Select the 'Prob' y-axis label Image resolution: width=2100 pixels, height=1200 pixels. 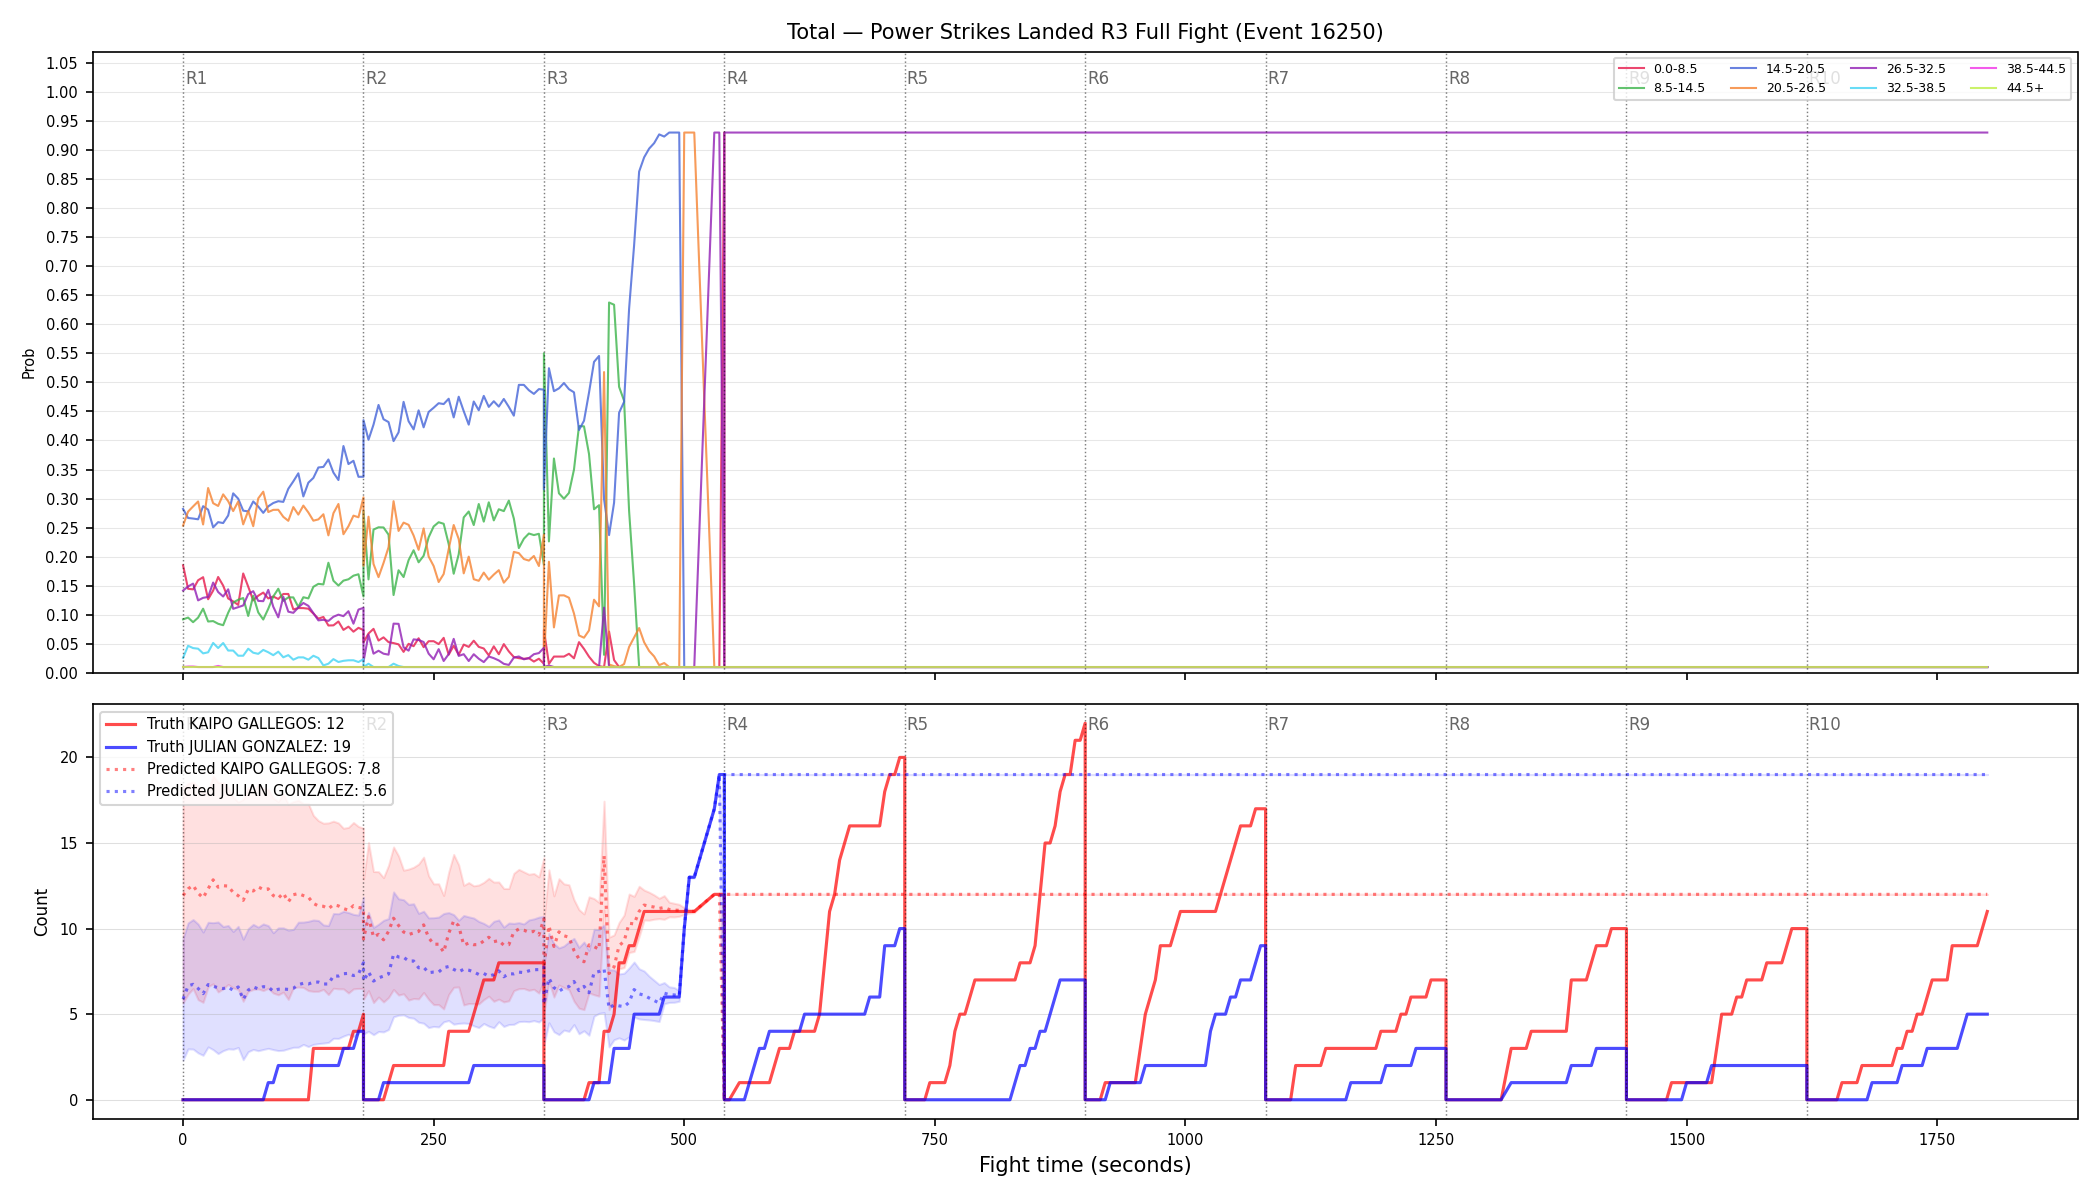[29, 363]
